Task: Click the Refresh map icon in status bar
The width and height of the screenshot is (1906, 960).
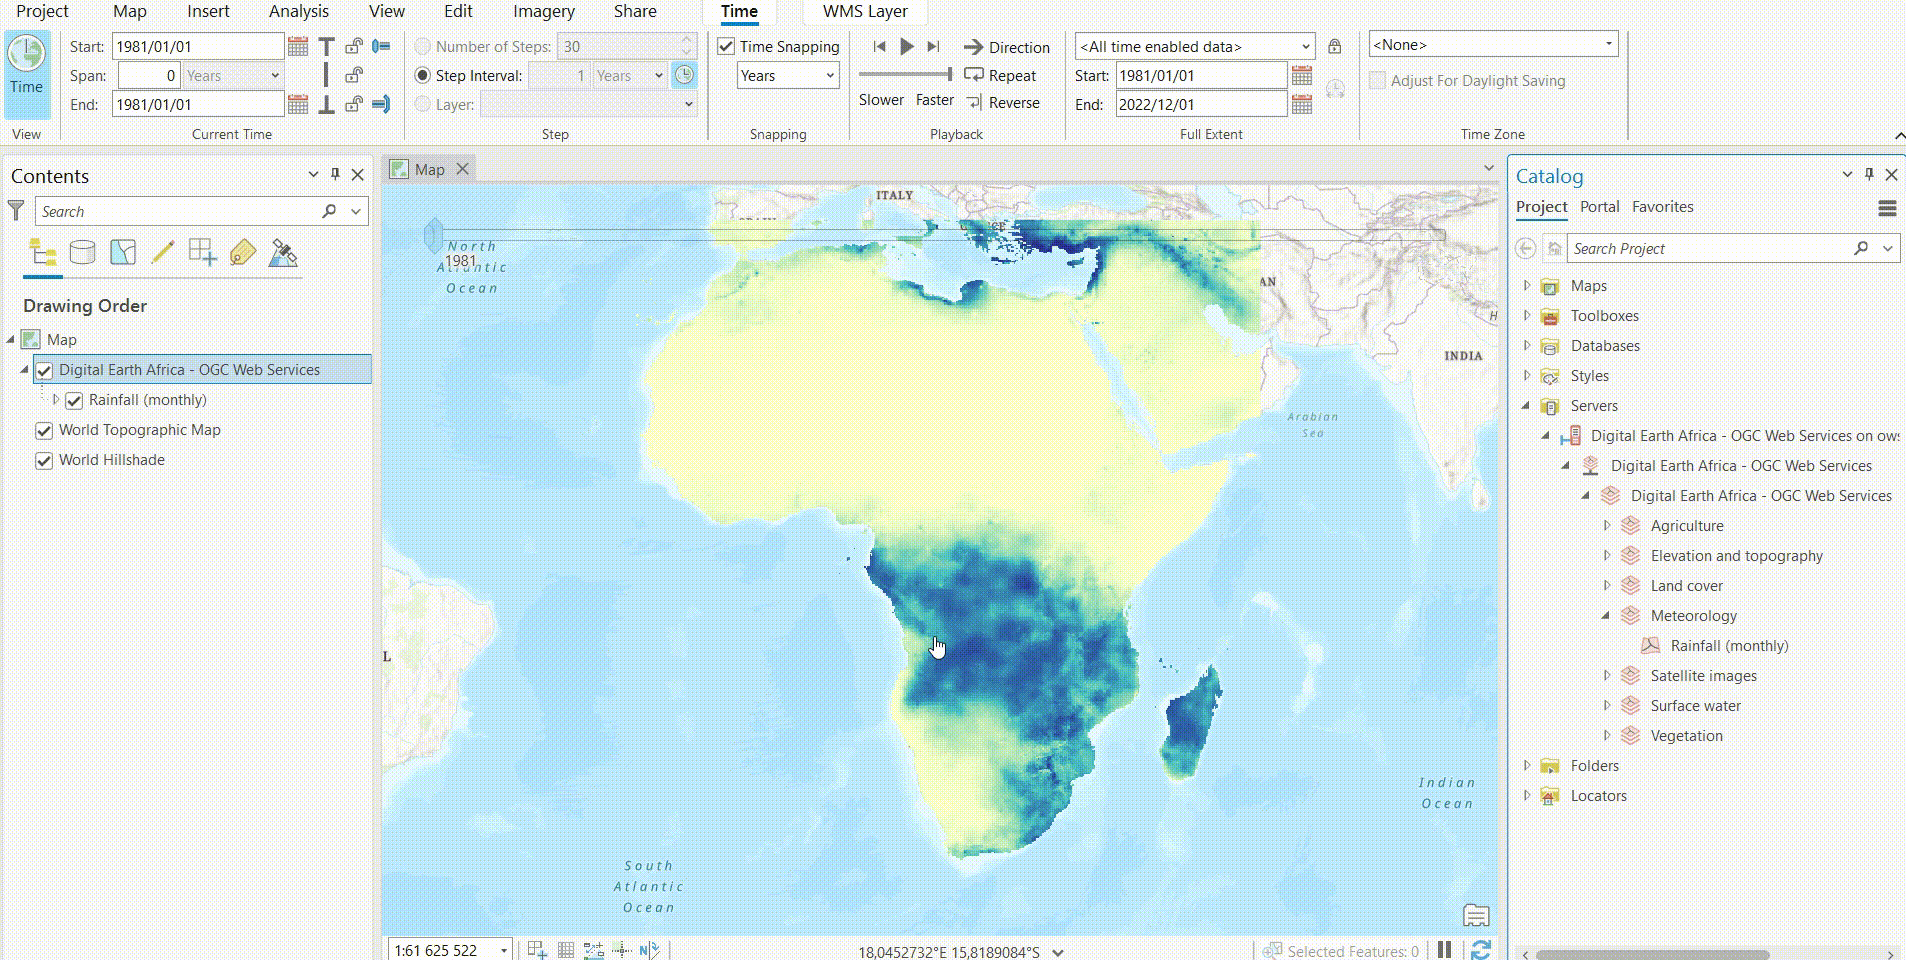Action: click(1484, 950)
